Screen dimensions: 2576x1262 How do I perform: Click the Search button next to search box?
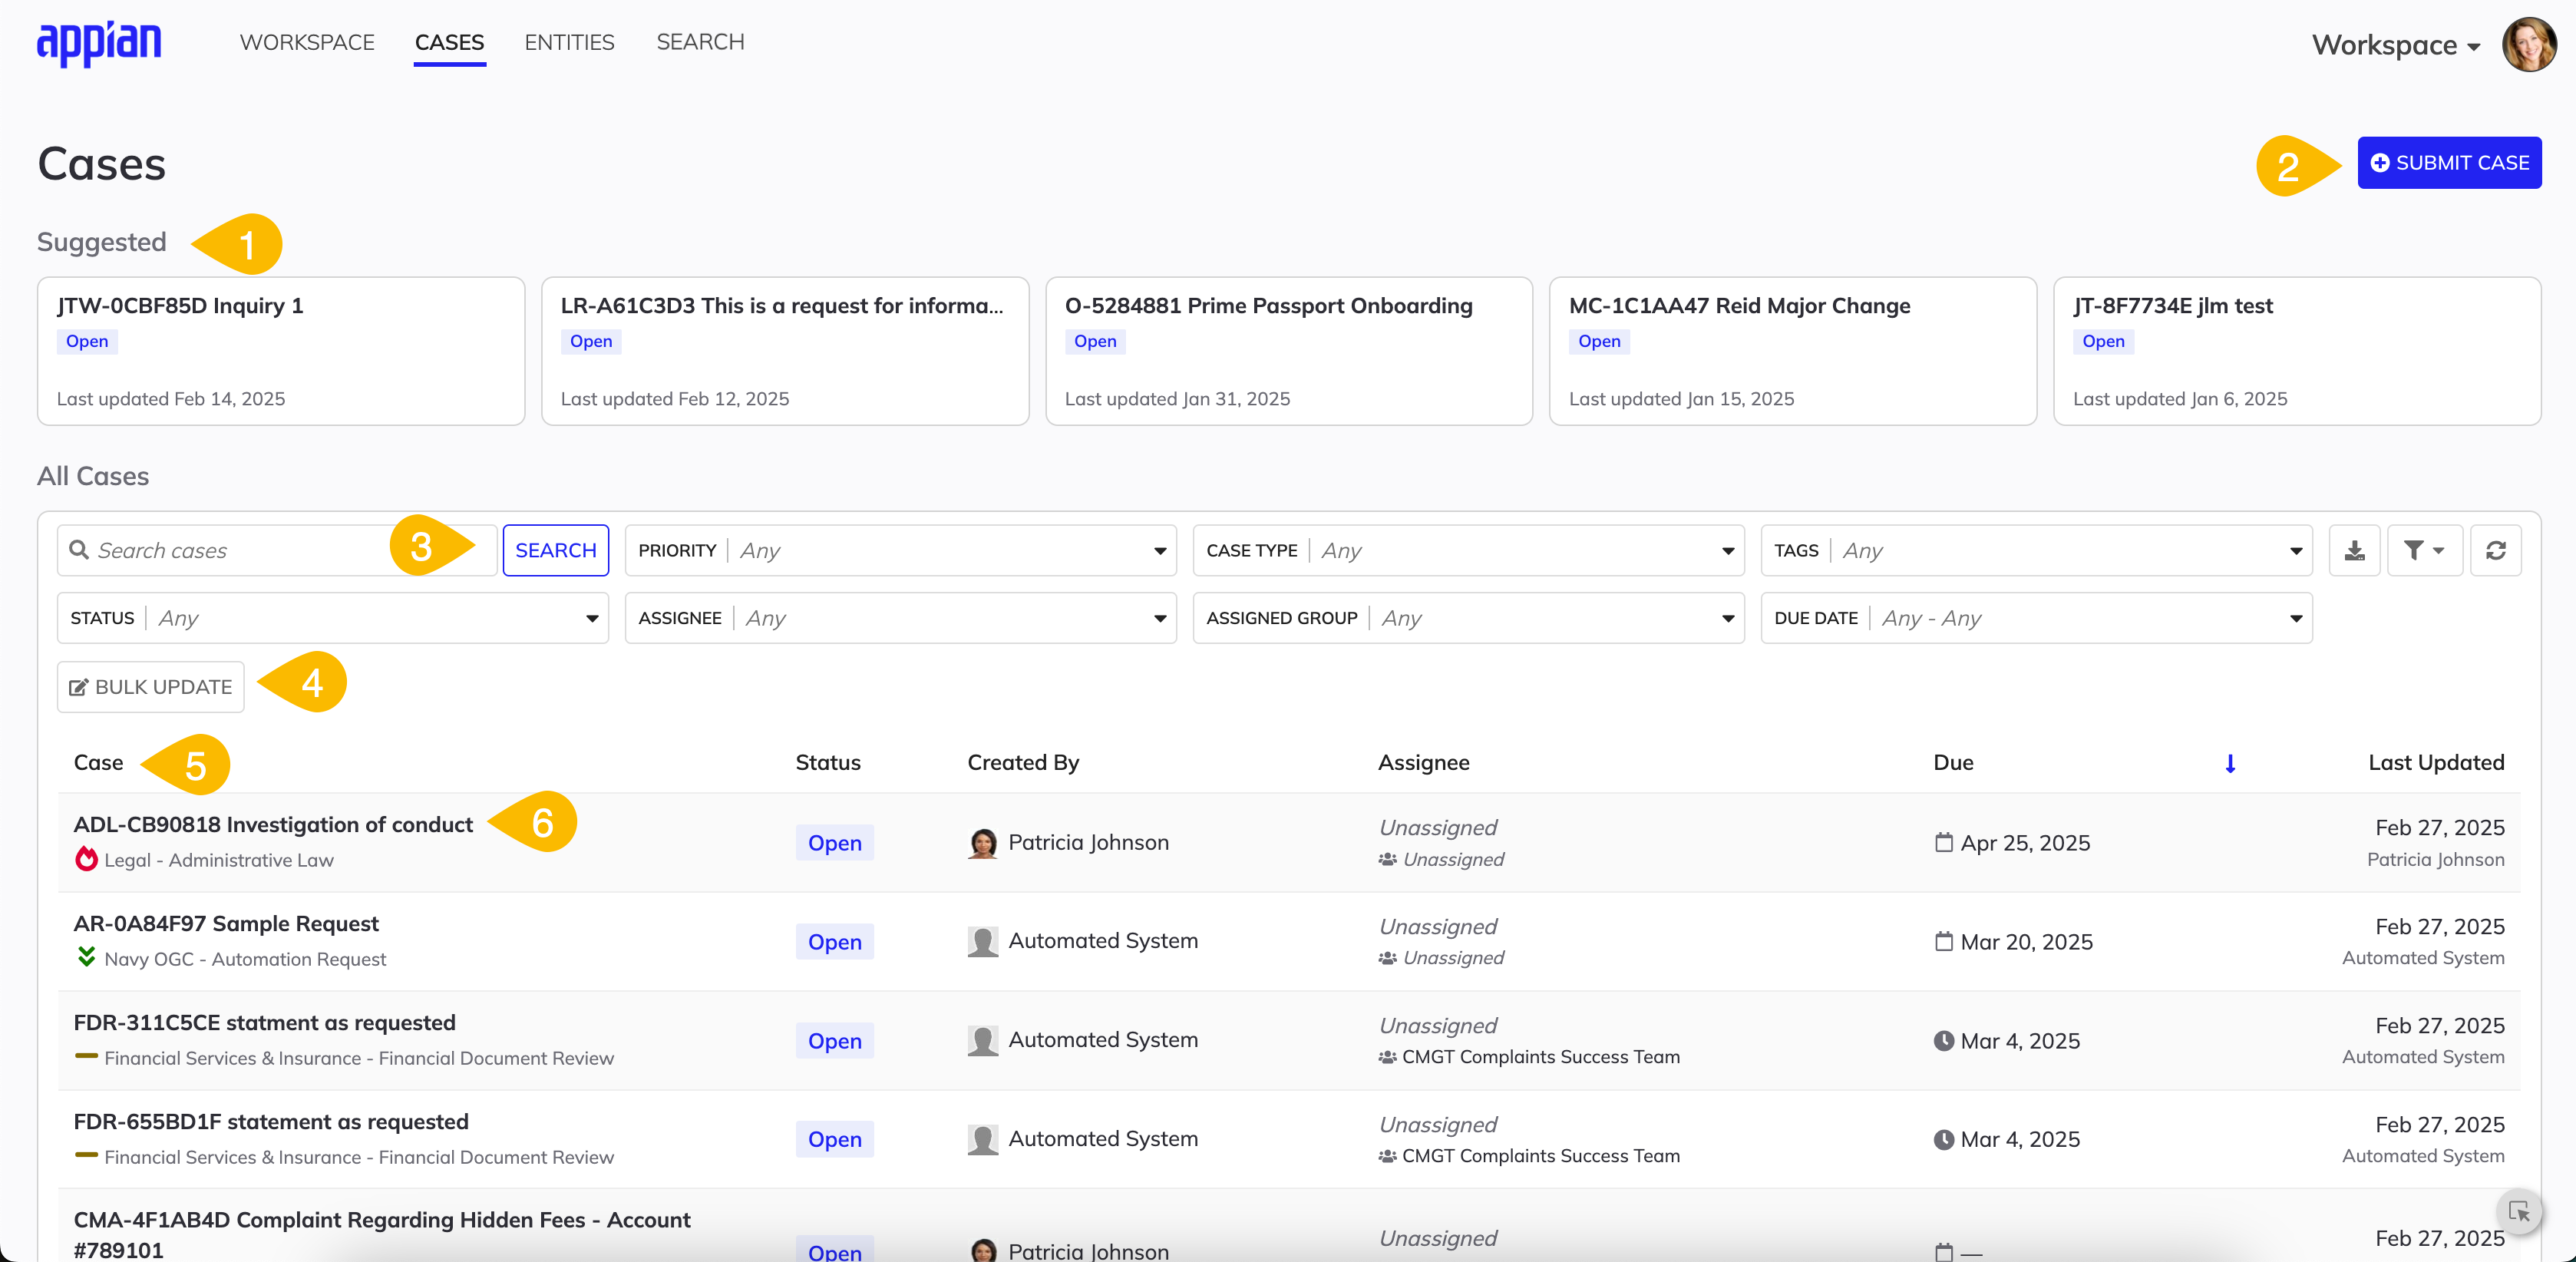point(555,550)
